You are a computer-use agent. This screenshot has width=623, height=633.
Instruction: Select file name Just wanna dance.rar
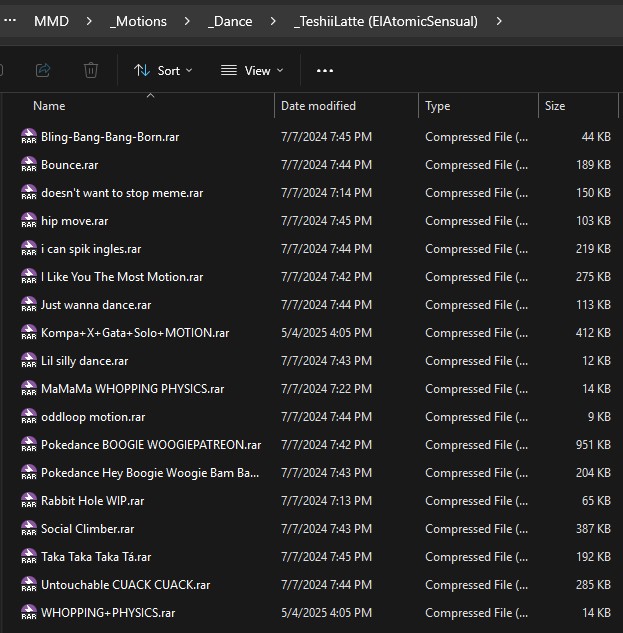pos(96,305)
